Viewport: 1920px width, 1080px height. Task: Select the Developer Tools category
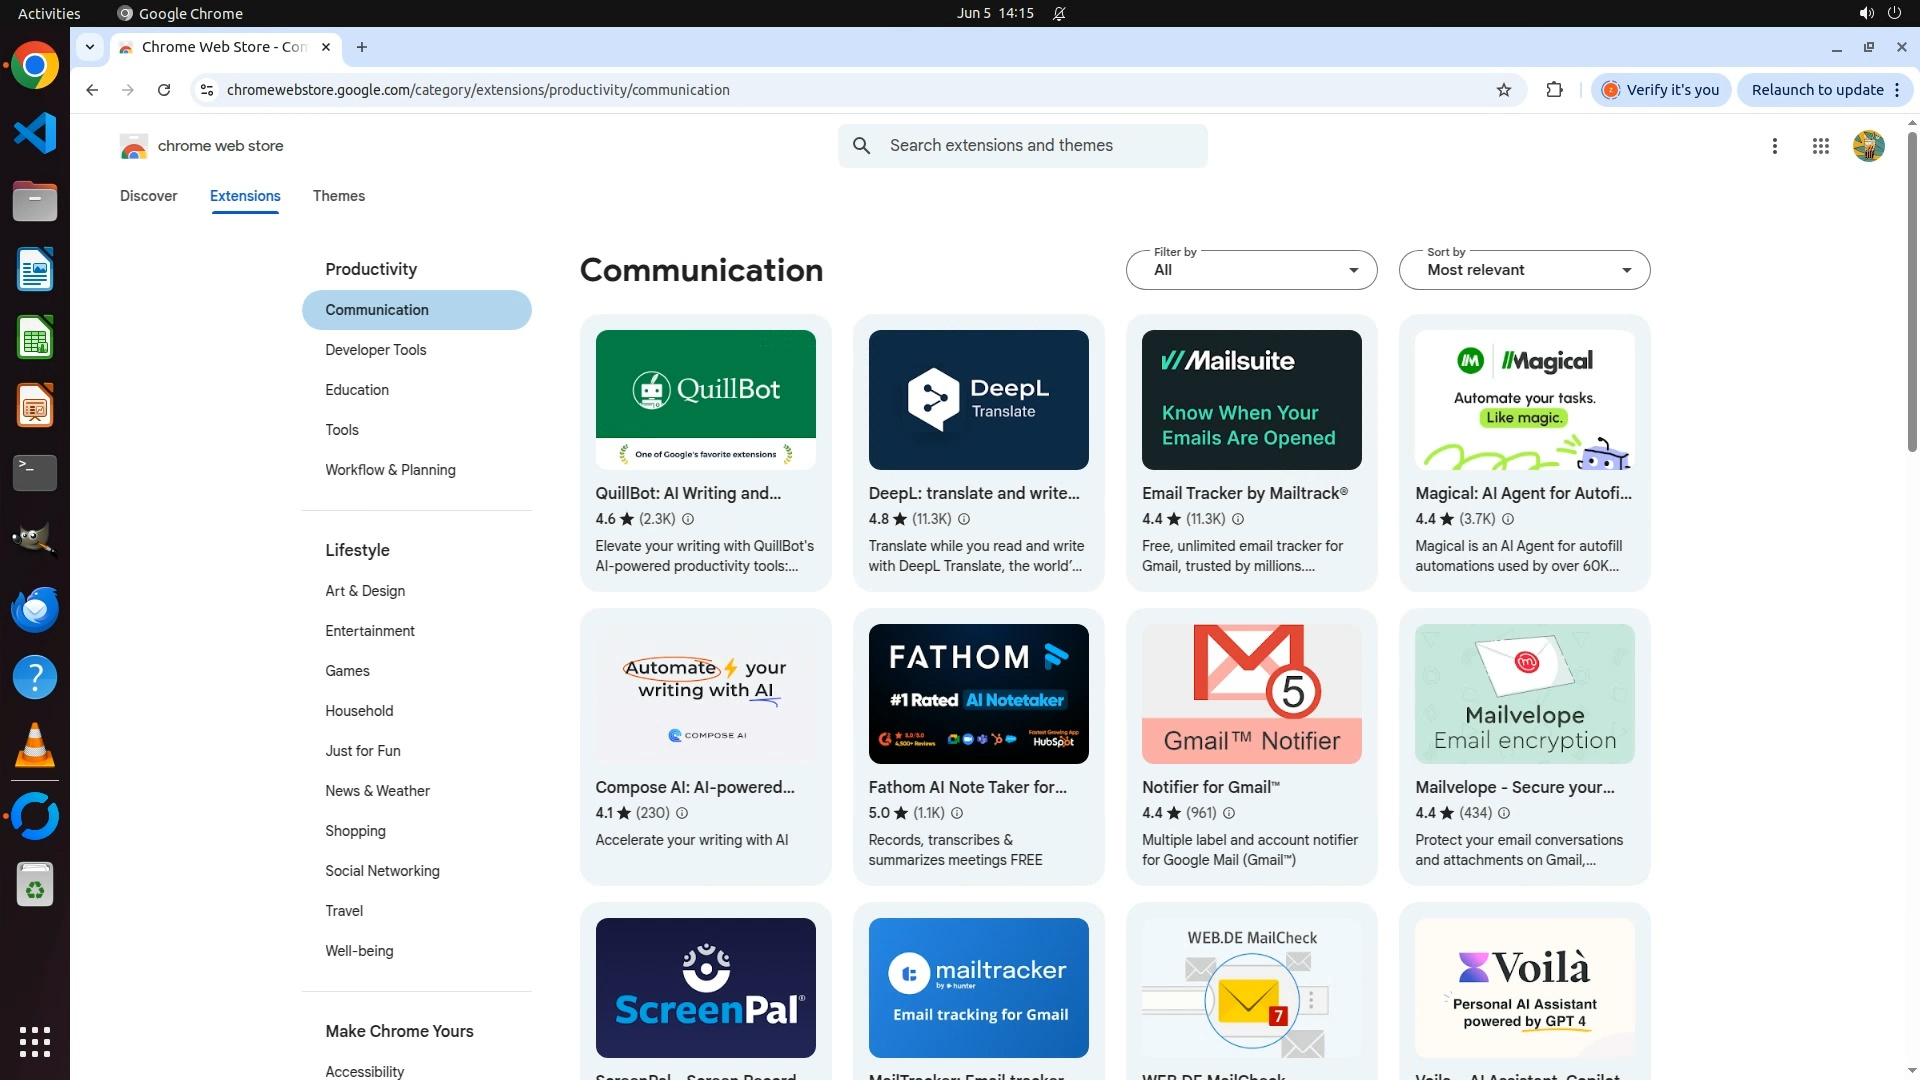coord(375,350)
